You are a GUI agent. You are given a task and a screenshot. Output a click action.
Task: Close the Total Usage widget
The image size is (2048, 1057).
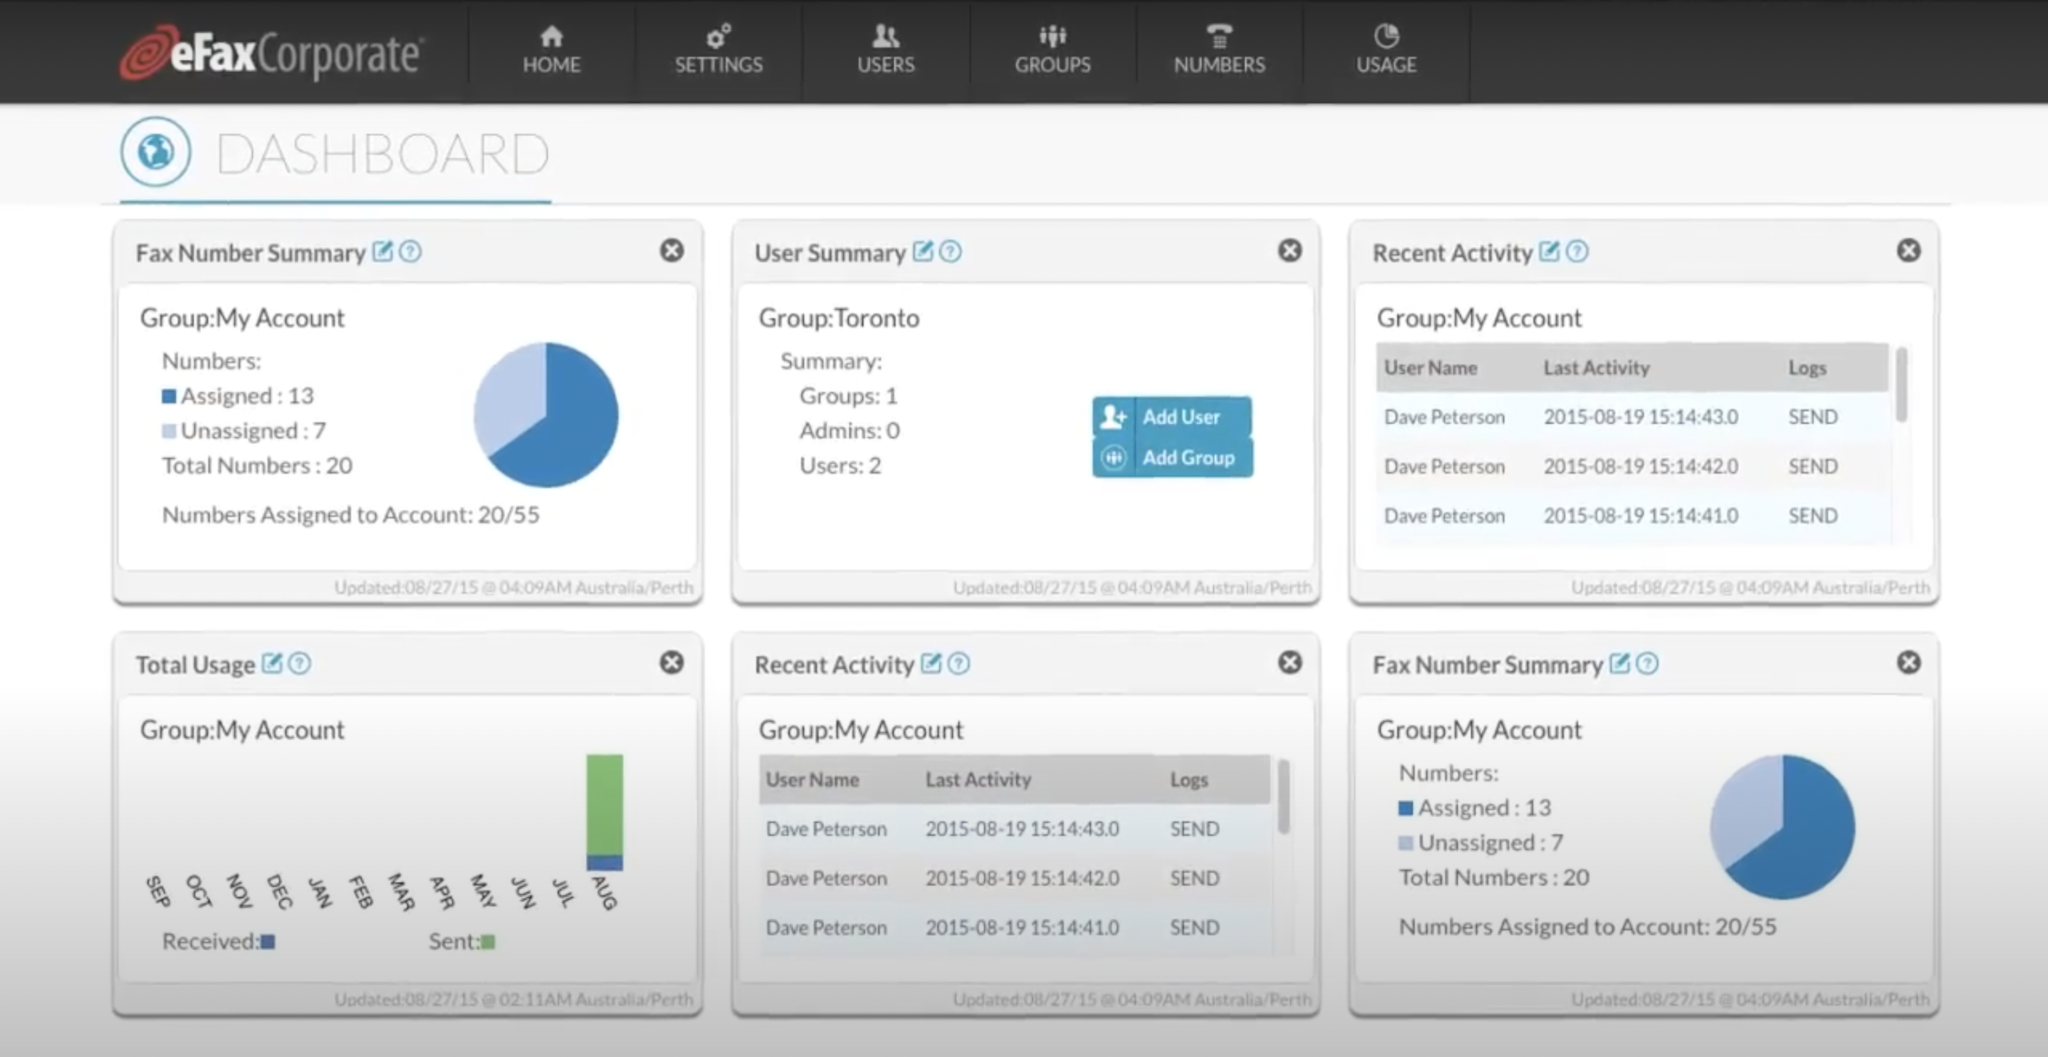coord(672,663)
